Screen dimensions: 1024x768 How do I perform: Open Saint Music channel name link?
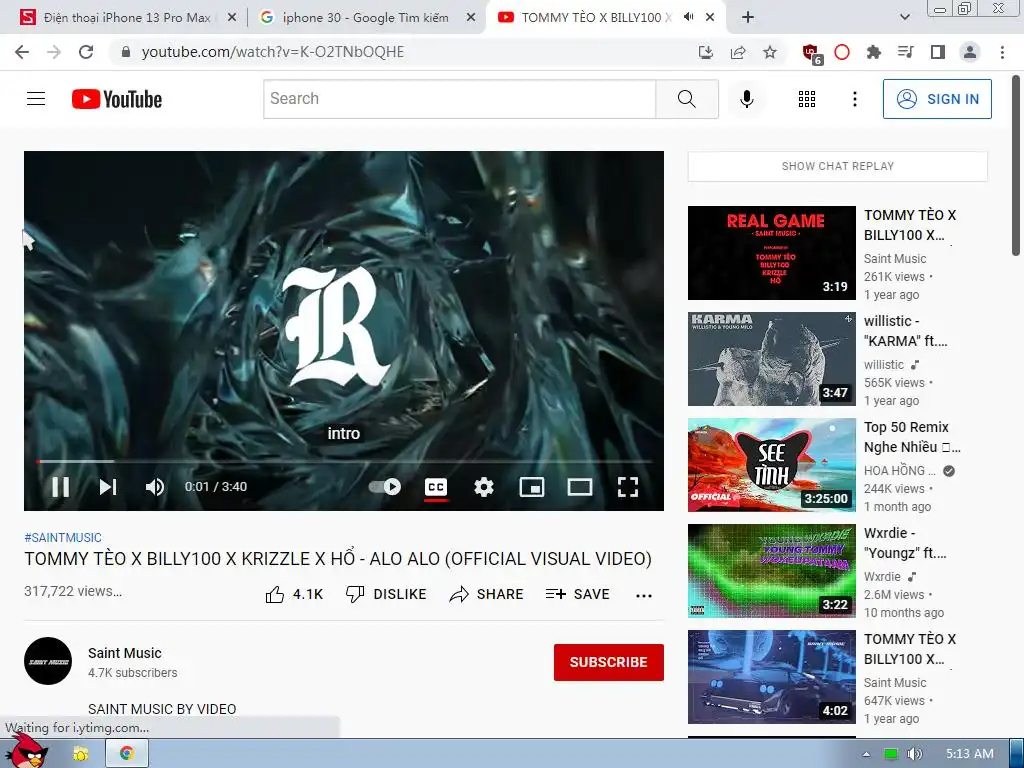coord(125,653)
